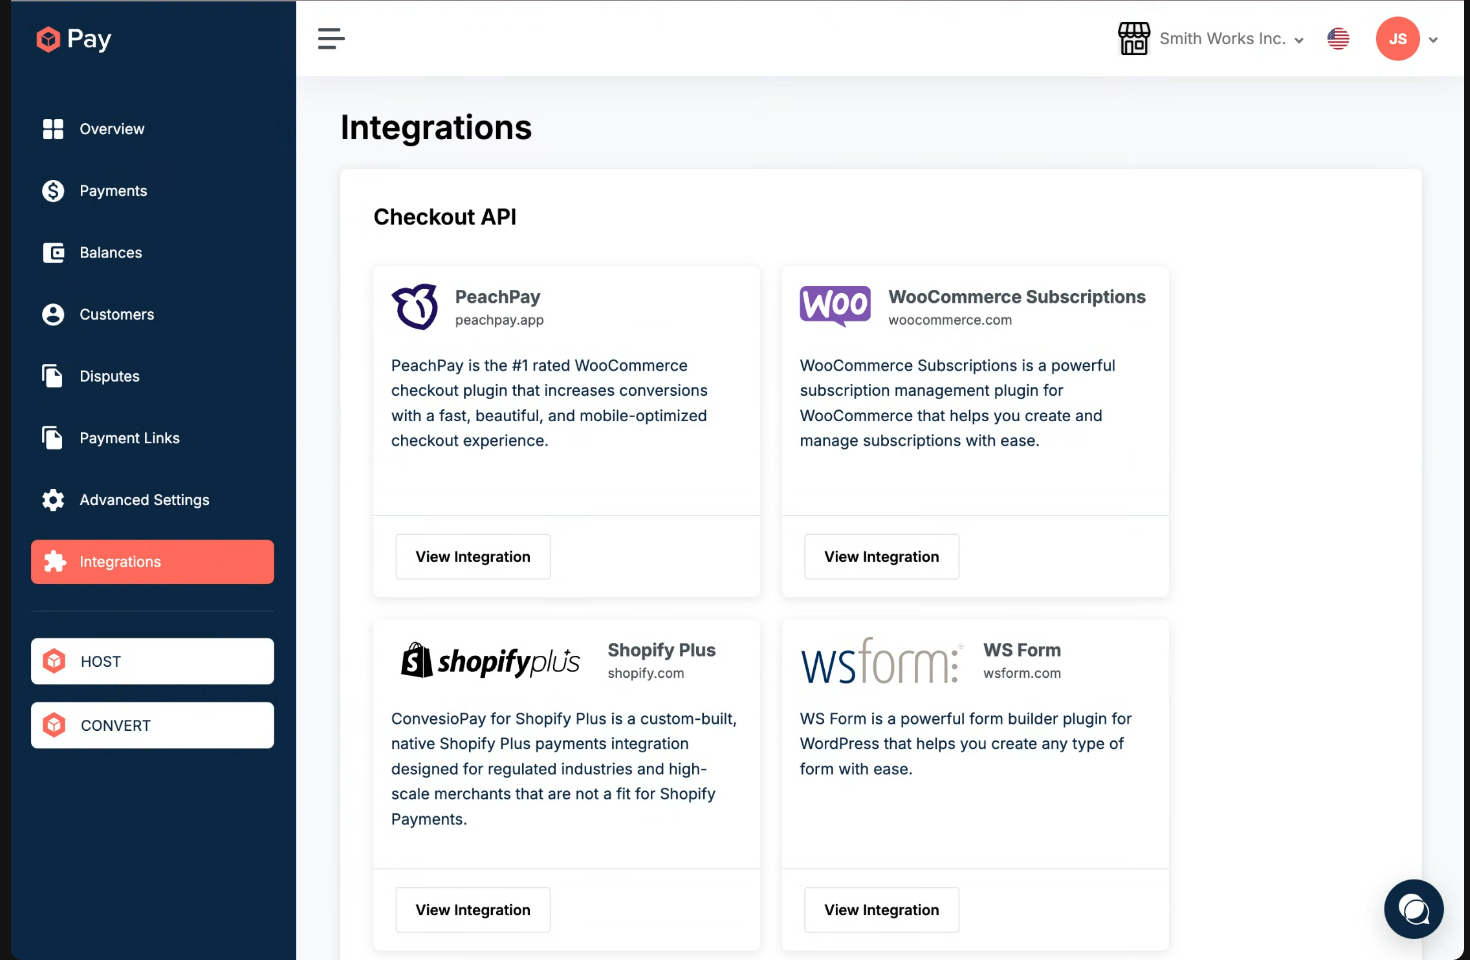Switch to the HOST product
Screen dimensions: 1470x960
tap(152, 661)
